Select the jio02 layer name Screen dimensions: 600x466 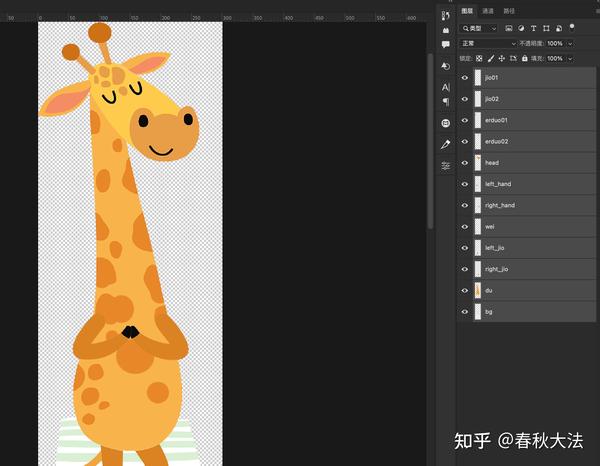492,99
